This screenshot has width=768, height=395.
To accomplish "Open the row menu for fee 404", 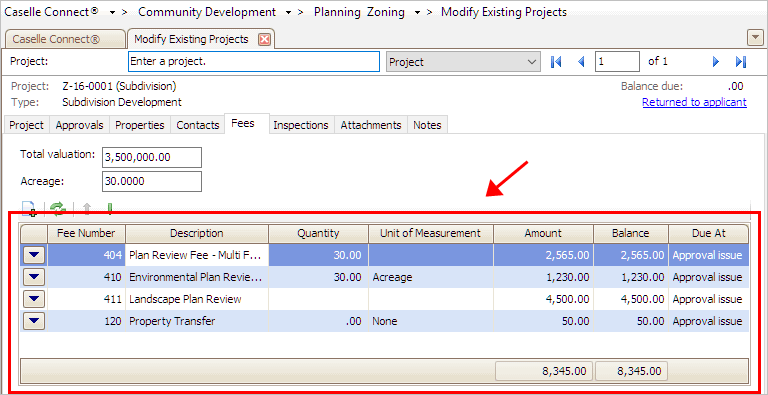I will tap(34, 255).
